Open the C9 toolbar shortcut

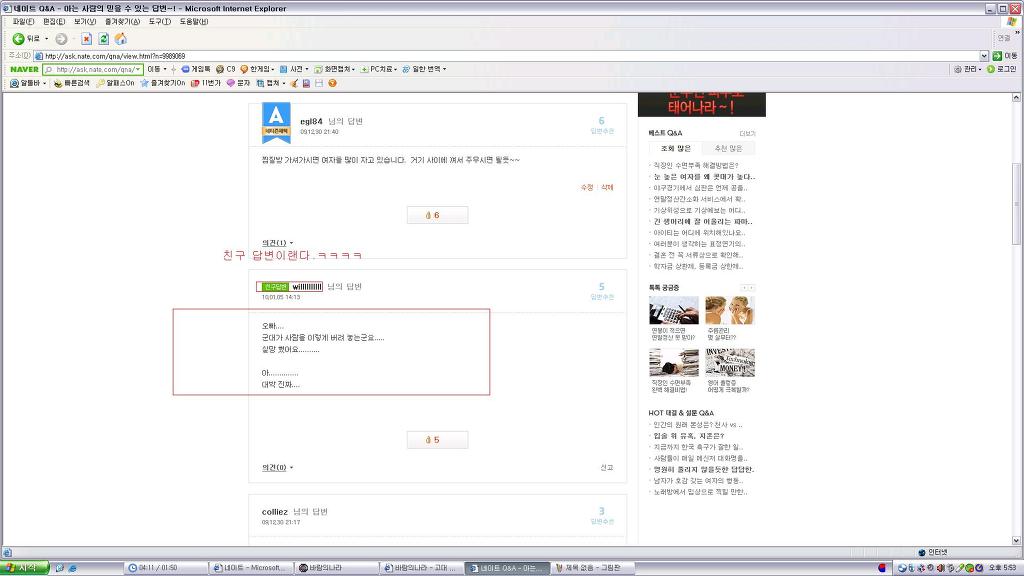coord(225,69)
